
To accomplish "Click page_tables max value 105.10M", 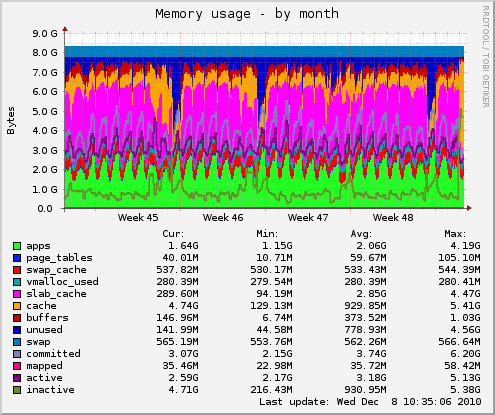I will click(x=459, y=258).
